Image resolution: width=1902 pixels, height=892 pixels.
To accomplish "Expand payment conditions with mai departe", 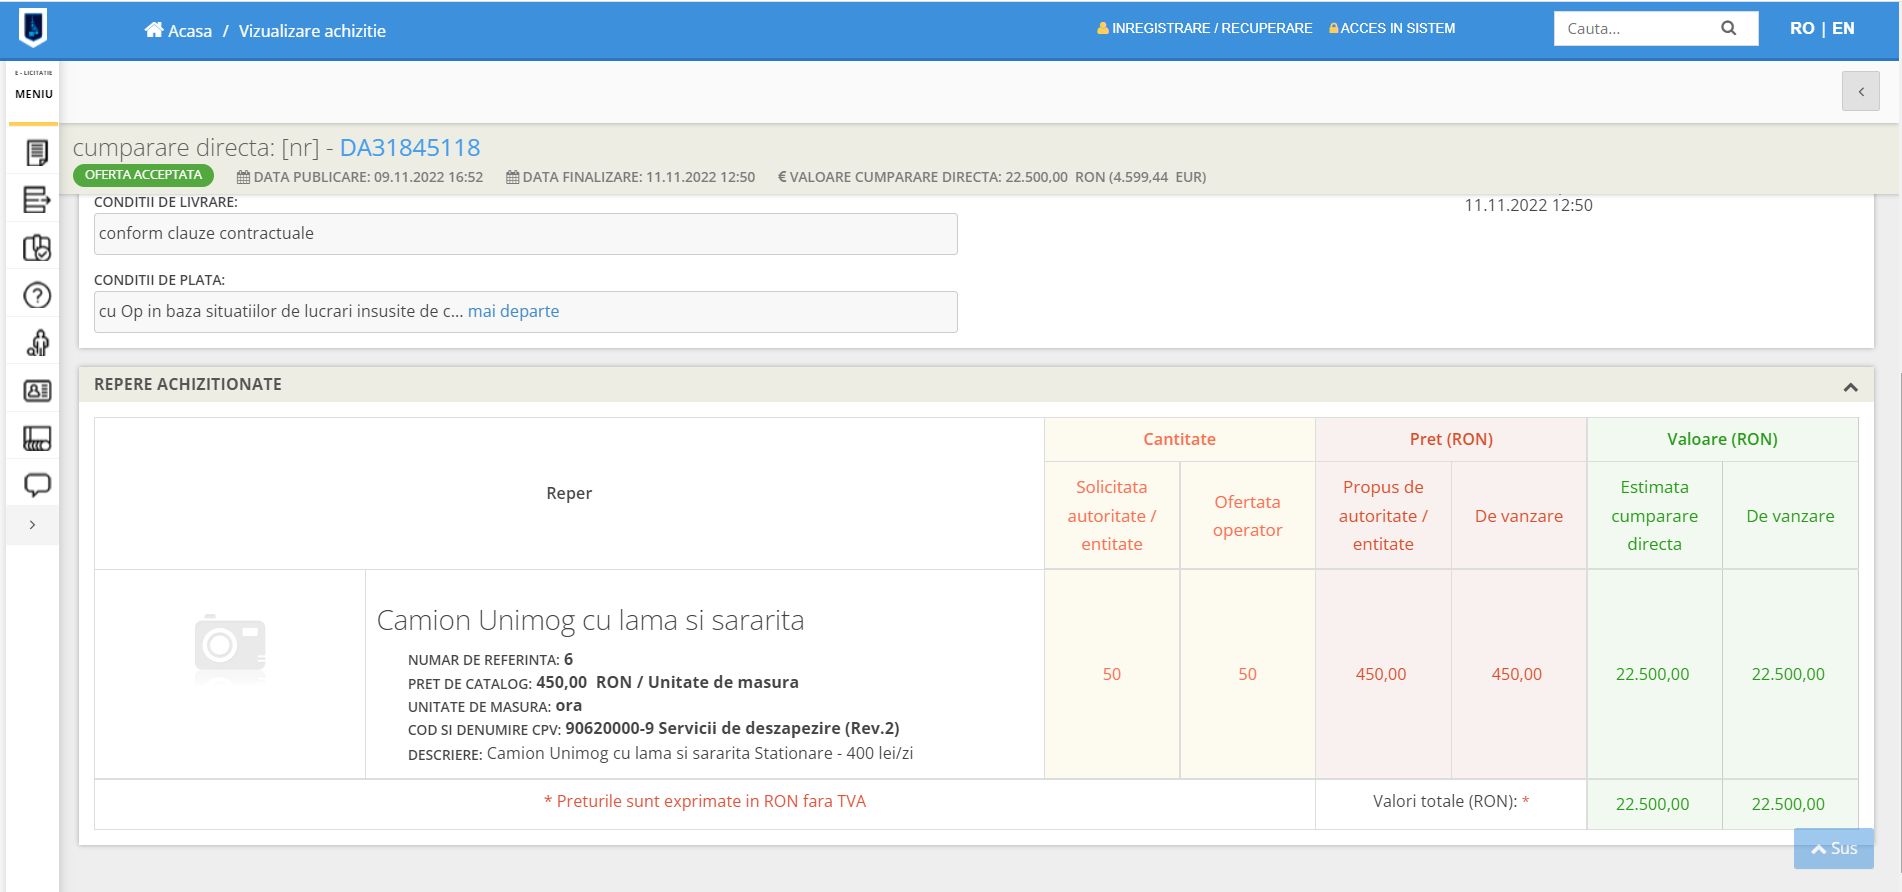I will point(513,311).
